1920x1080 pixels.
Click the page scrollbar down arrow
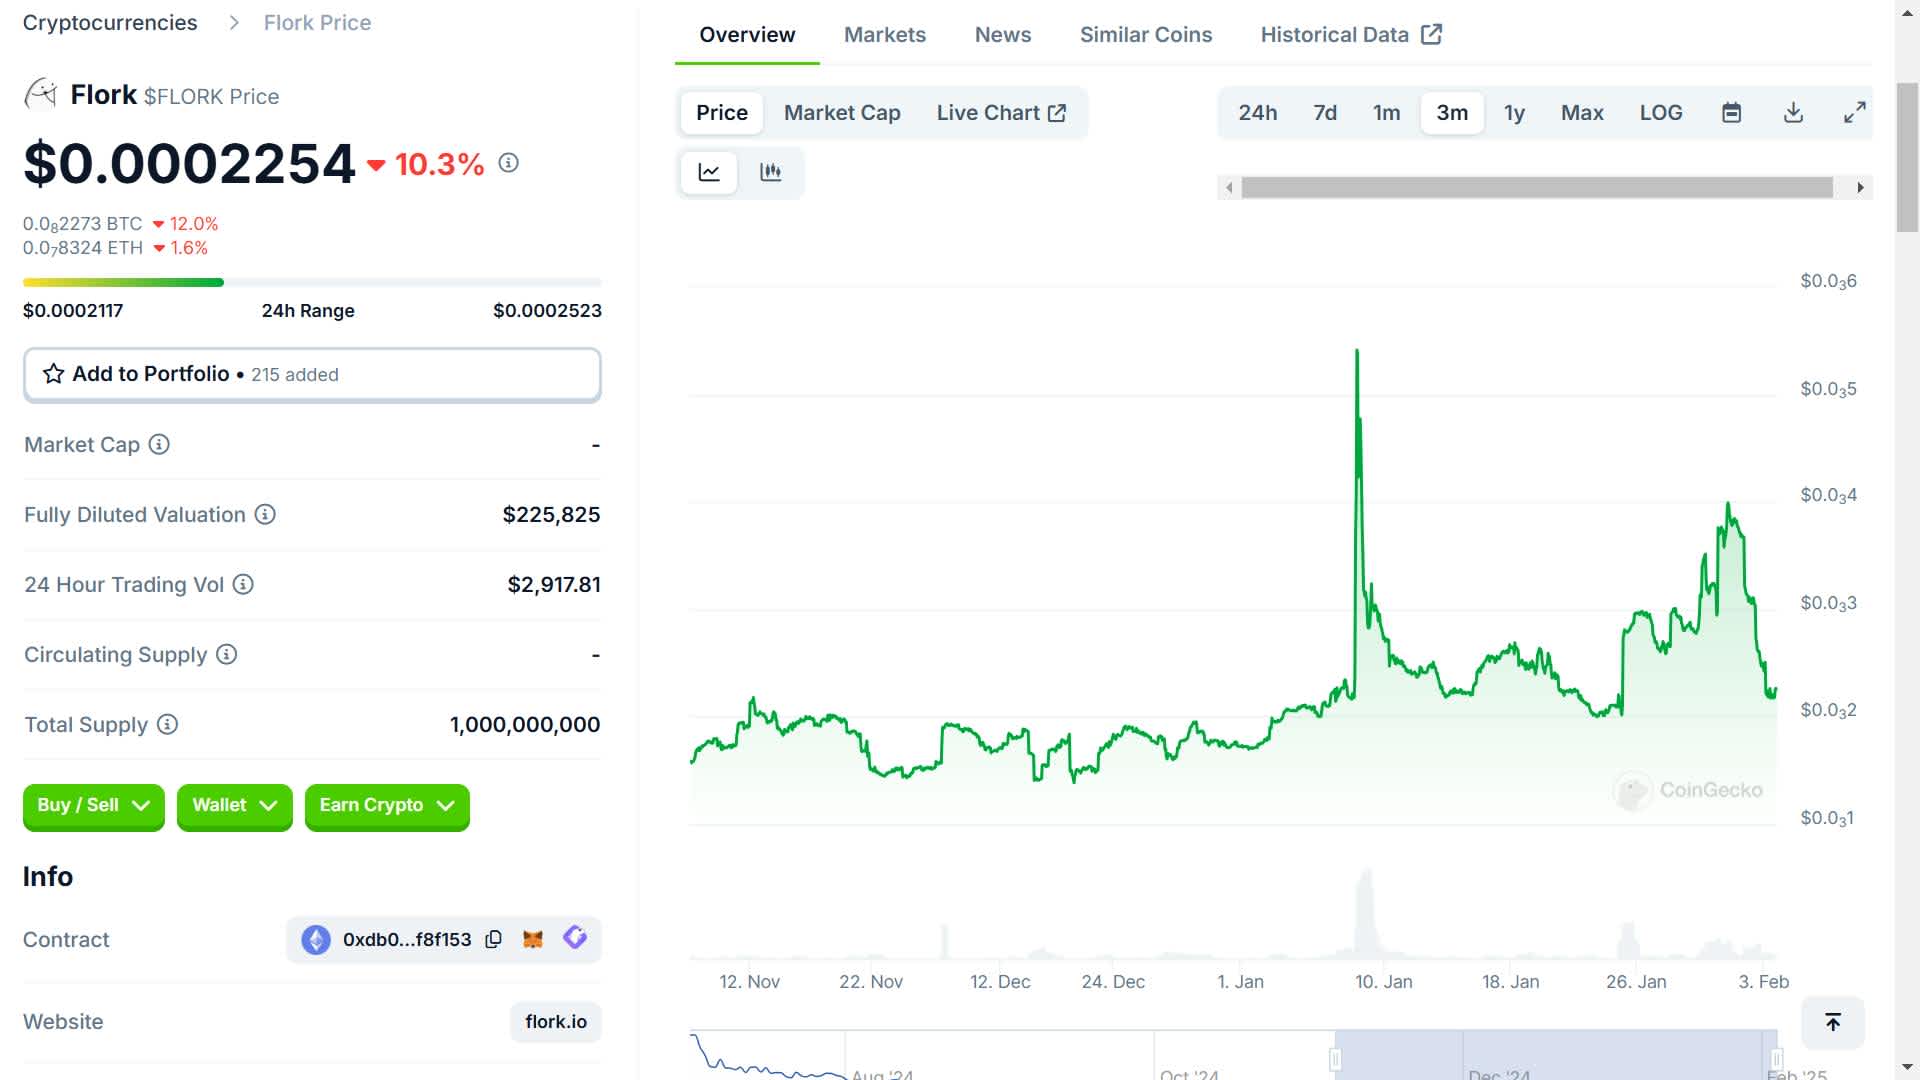pyautogui.click(x=1907, y=1068)
